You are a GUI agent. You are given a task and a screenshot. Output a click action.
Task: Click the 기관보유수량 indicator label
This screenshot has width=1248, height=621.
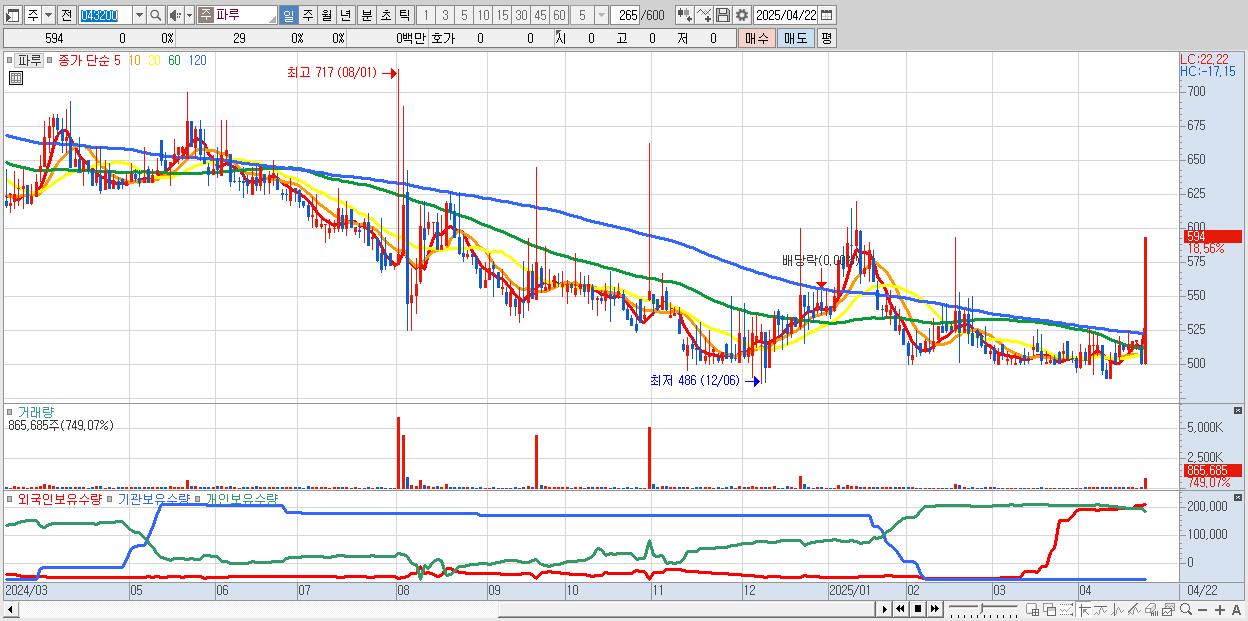pos(155,497)
